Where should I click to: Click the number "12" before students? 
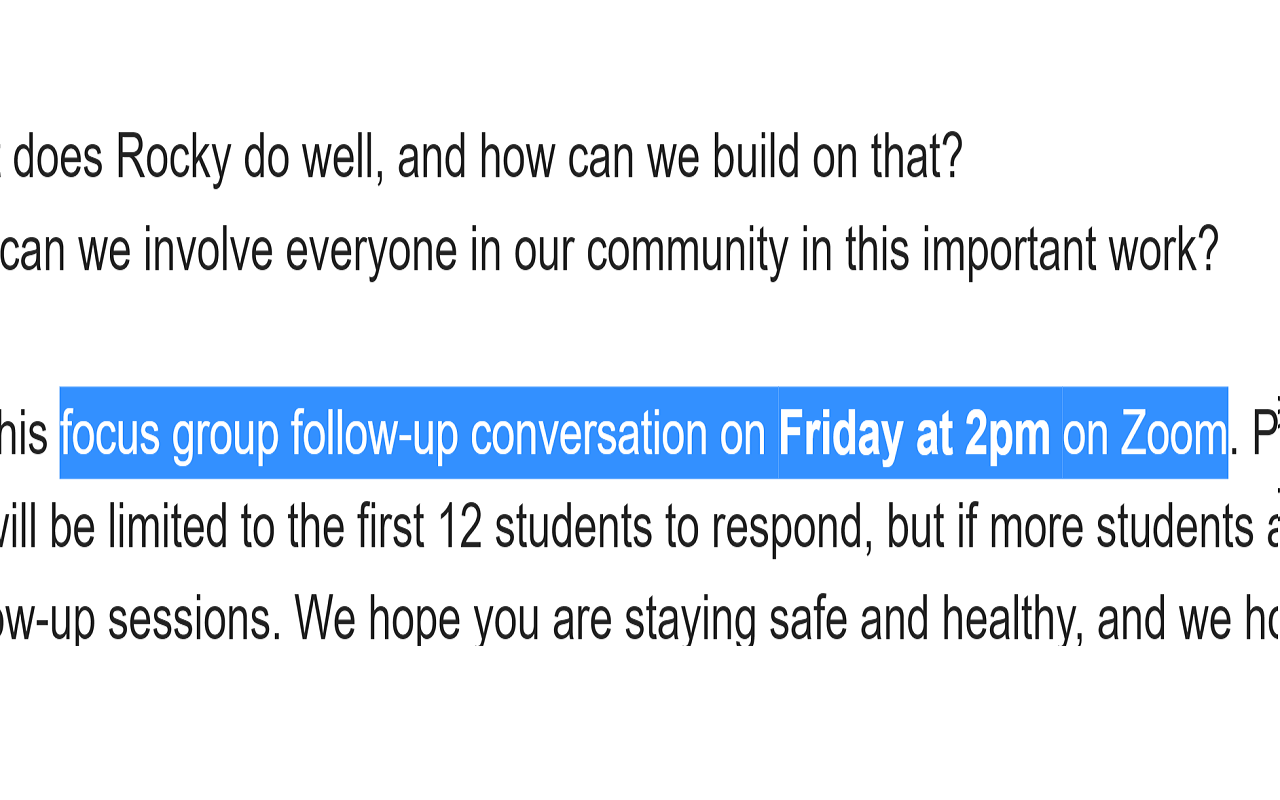click(460, 528)
